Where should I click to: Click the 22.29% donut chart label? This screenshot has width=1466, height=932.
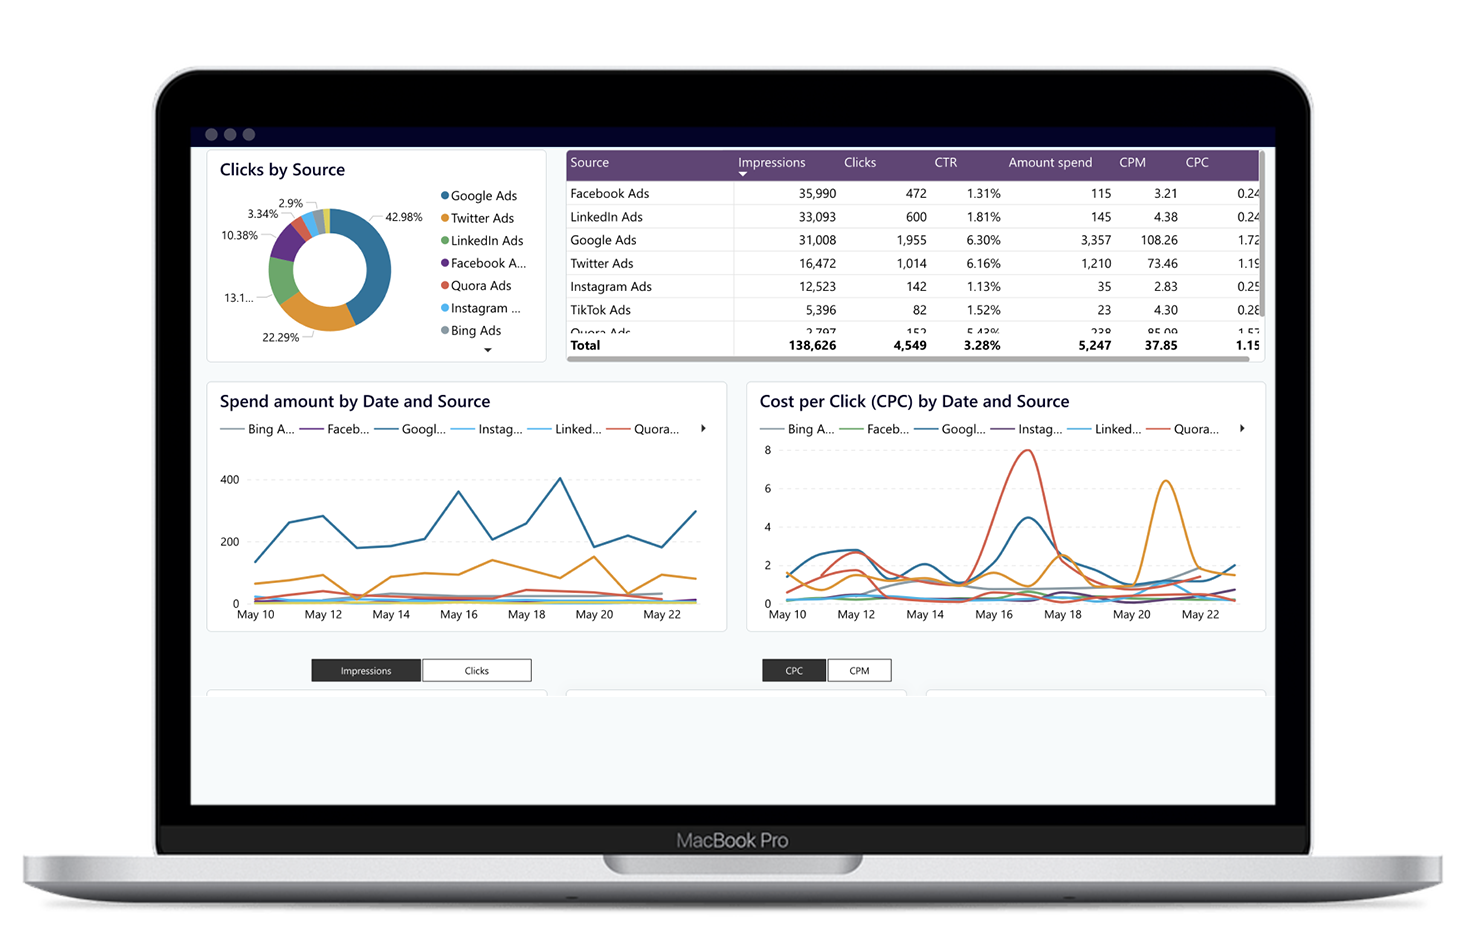pos(280,338)
